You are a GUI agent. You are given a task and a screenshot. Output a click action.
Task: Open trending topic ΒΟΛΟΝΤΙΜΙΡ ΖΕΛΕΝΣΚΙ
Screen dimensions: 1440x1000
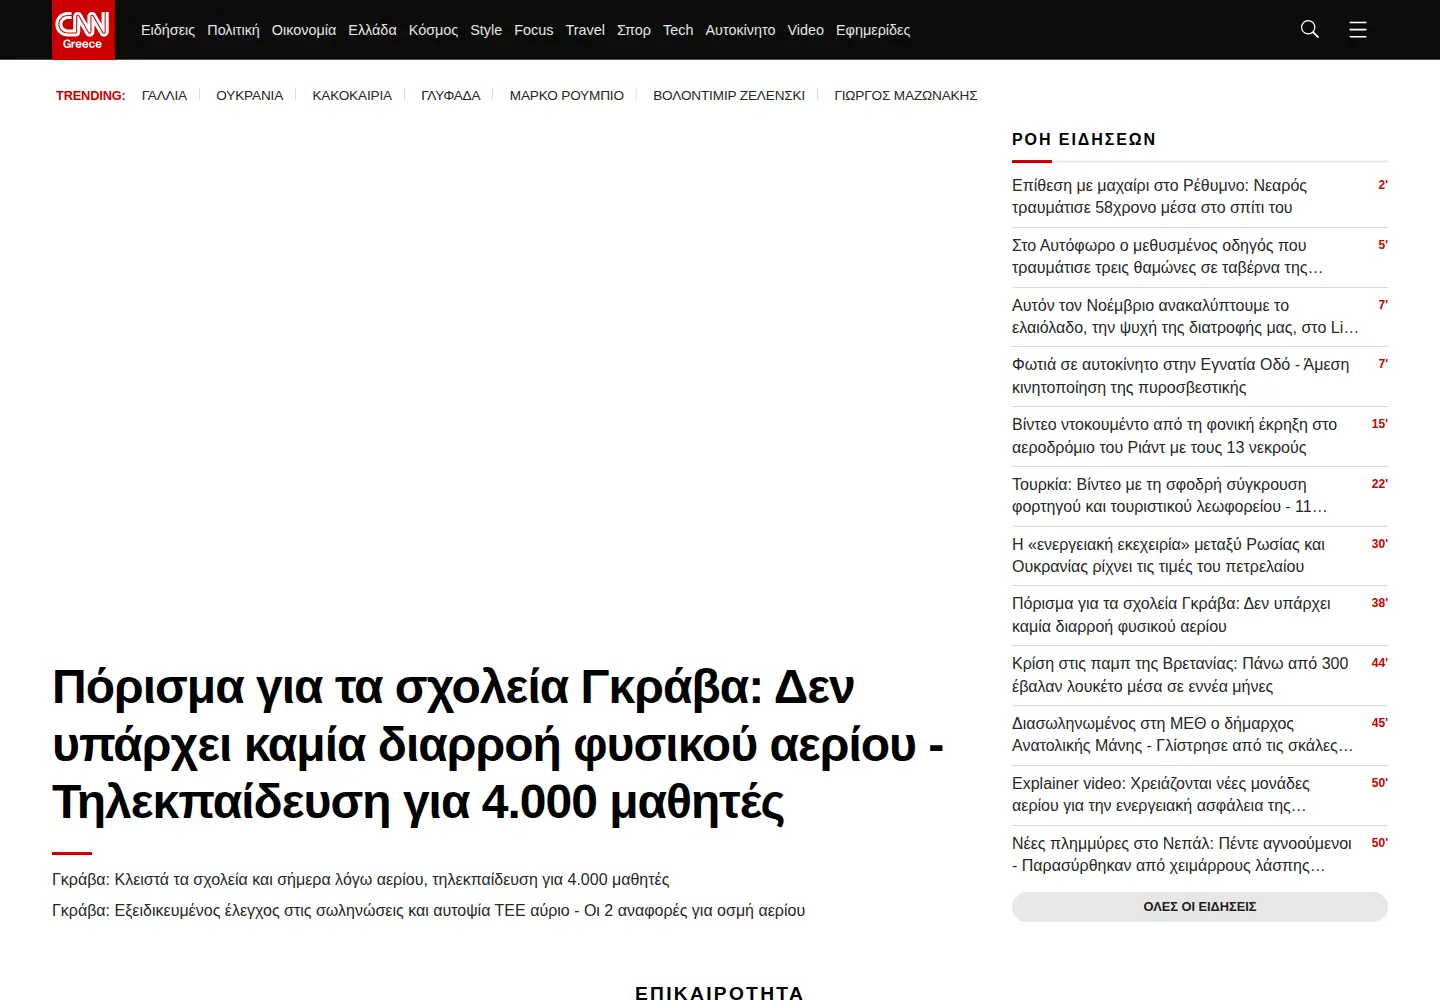729,96
